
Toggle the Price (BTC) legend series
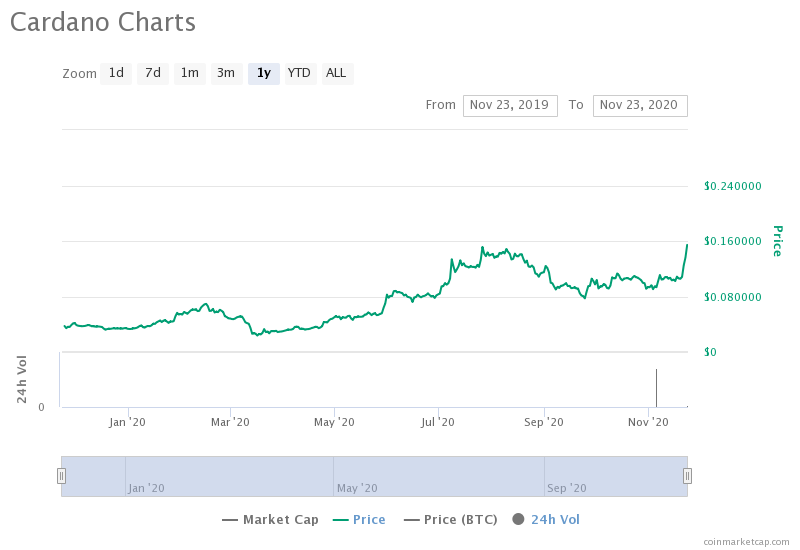tap(452, 520)
